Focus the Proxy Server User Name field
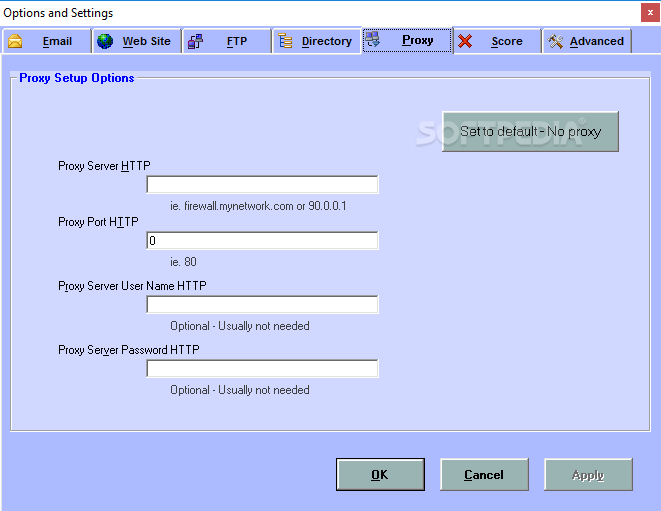Viewport: 661px width, 511px height. pos(262,304)
